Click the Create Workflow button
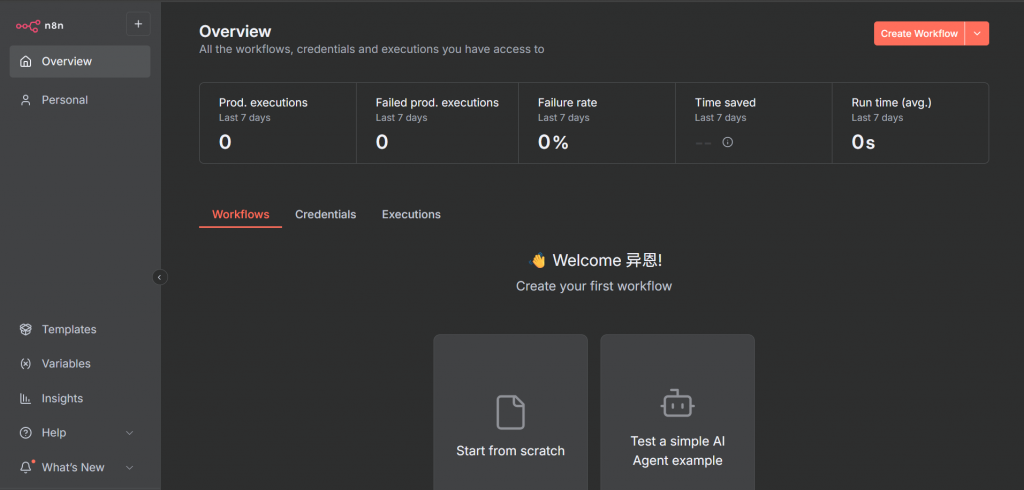Screen dimensions: 1024x490 (918, 34)
